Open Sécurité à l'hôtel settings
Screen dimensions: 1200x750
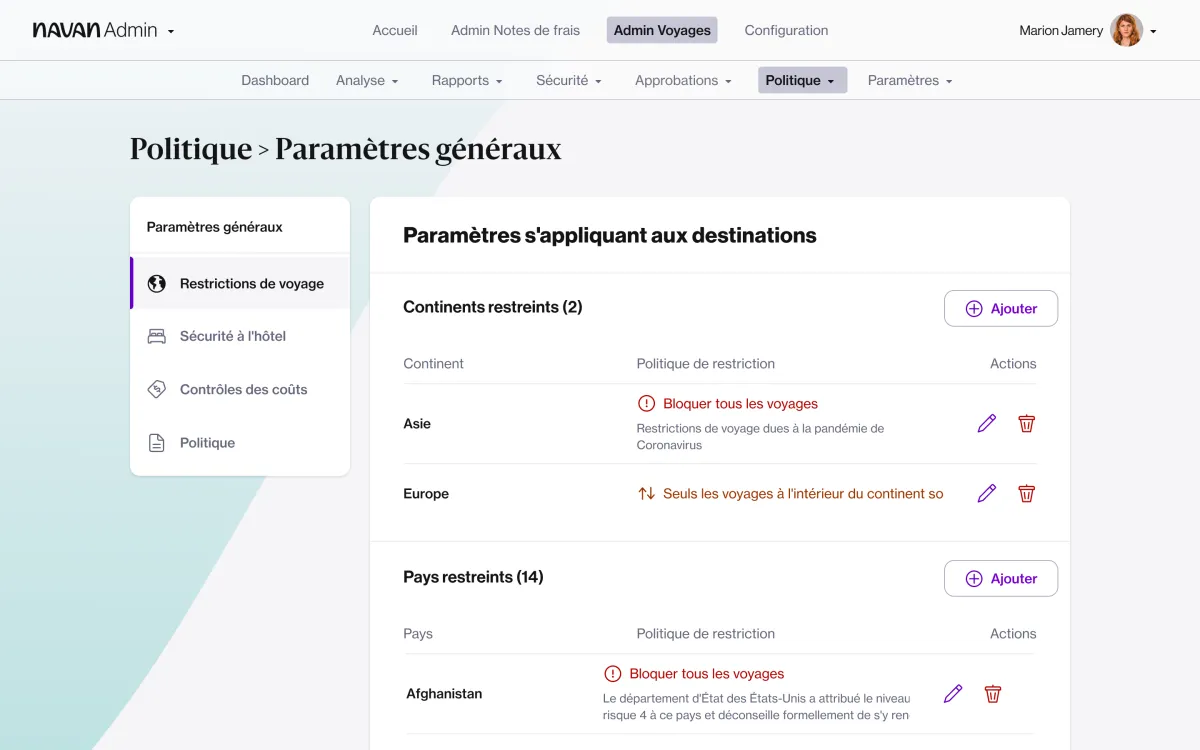(232, 336)
